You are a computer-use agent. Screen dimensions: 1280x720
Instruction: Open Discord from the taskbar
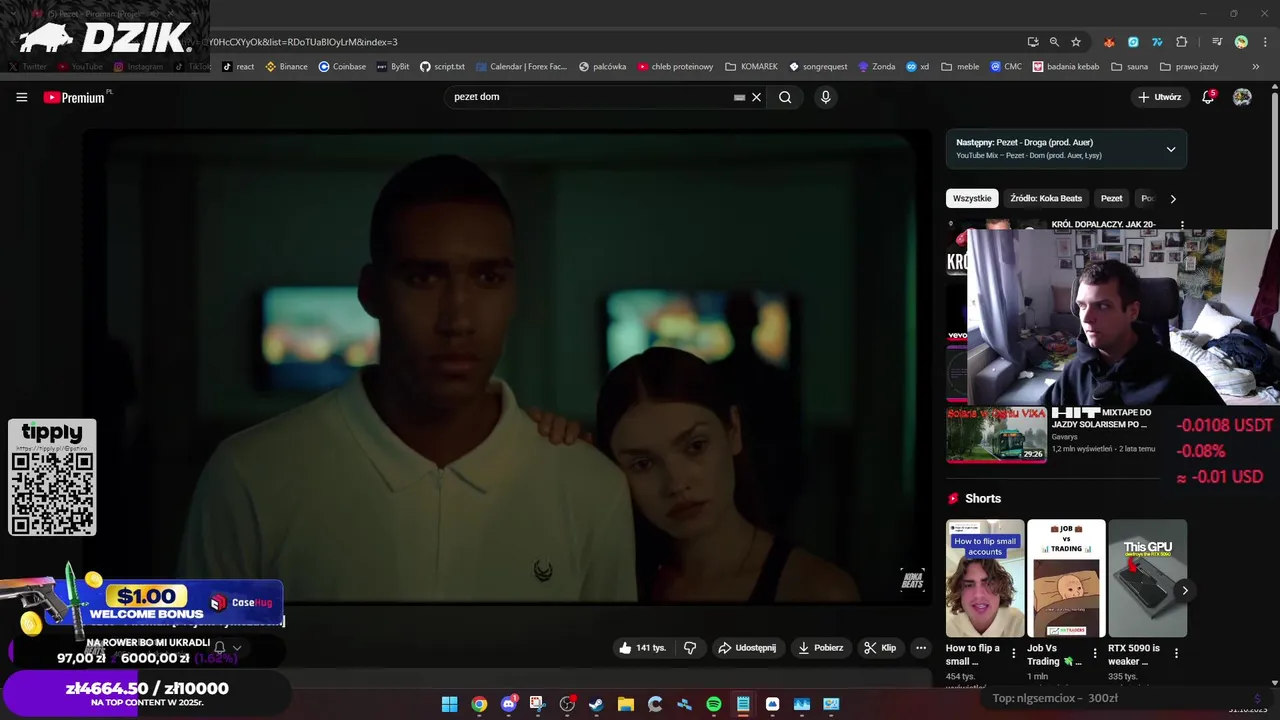[x=508, y=704]
